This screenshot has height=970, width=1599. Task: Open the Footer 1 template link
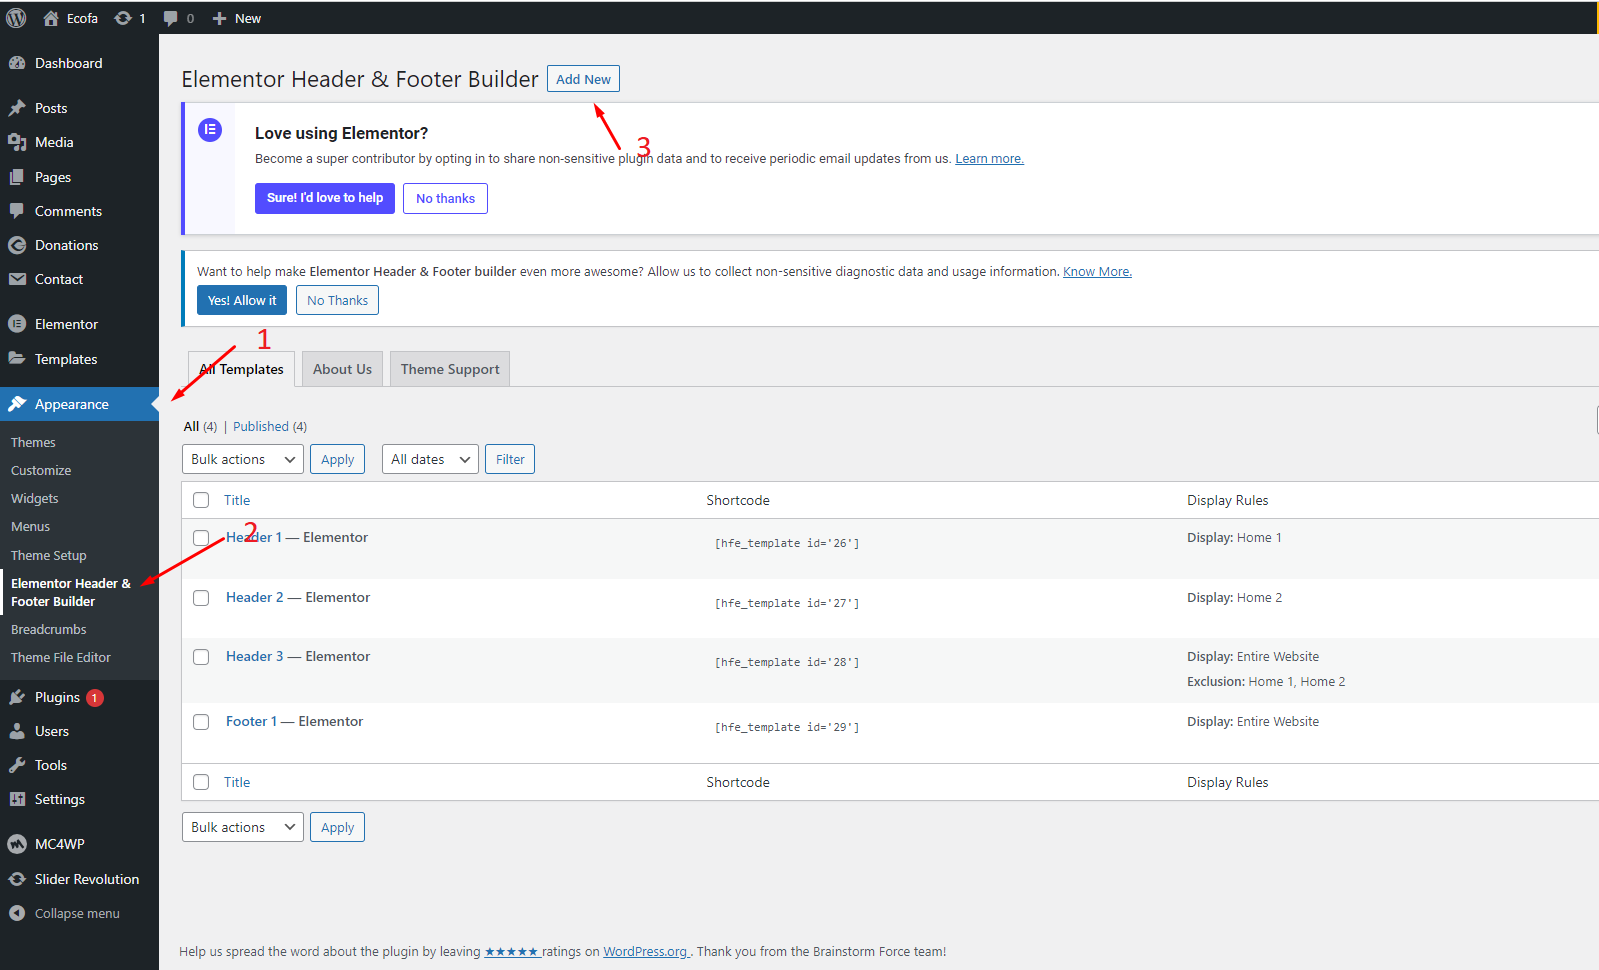coord(251,721)
